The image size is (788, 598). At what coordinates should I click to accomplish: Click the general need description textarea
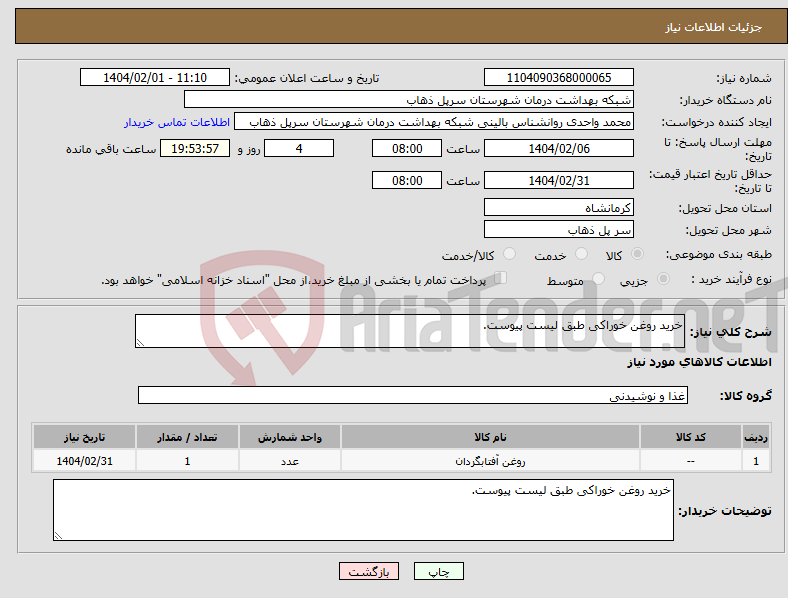(x=410, y=331)
